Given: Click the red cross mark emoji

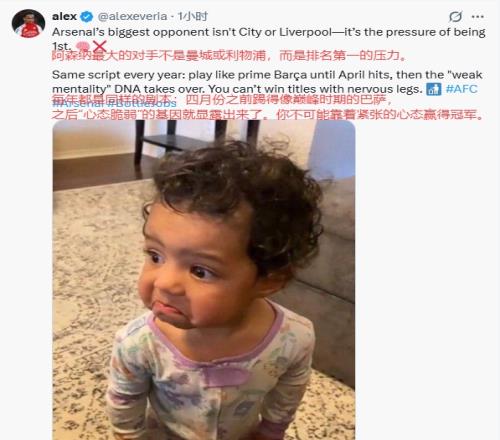Looking at the screenshot, I should (99, 46).
